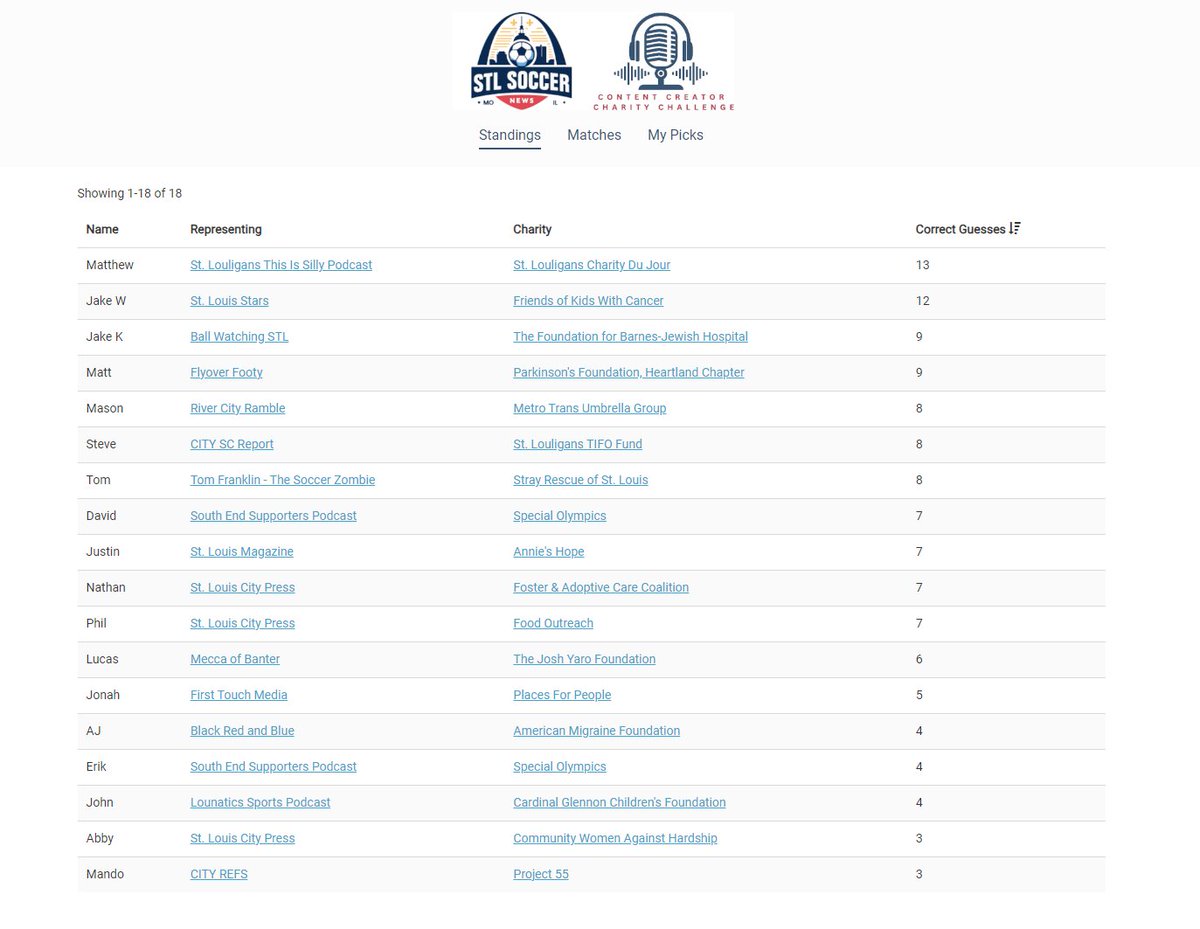Viewport: 1200px width, 929px height.
Task: Open the Places For People link
Action: pos(562,695)
